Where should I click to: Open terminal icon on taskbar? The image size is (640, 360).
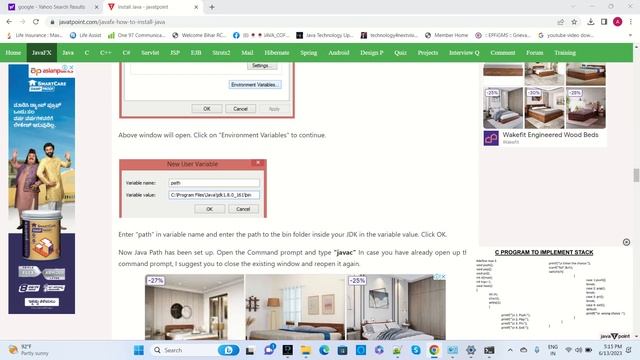pos(489,350)
